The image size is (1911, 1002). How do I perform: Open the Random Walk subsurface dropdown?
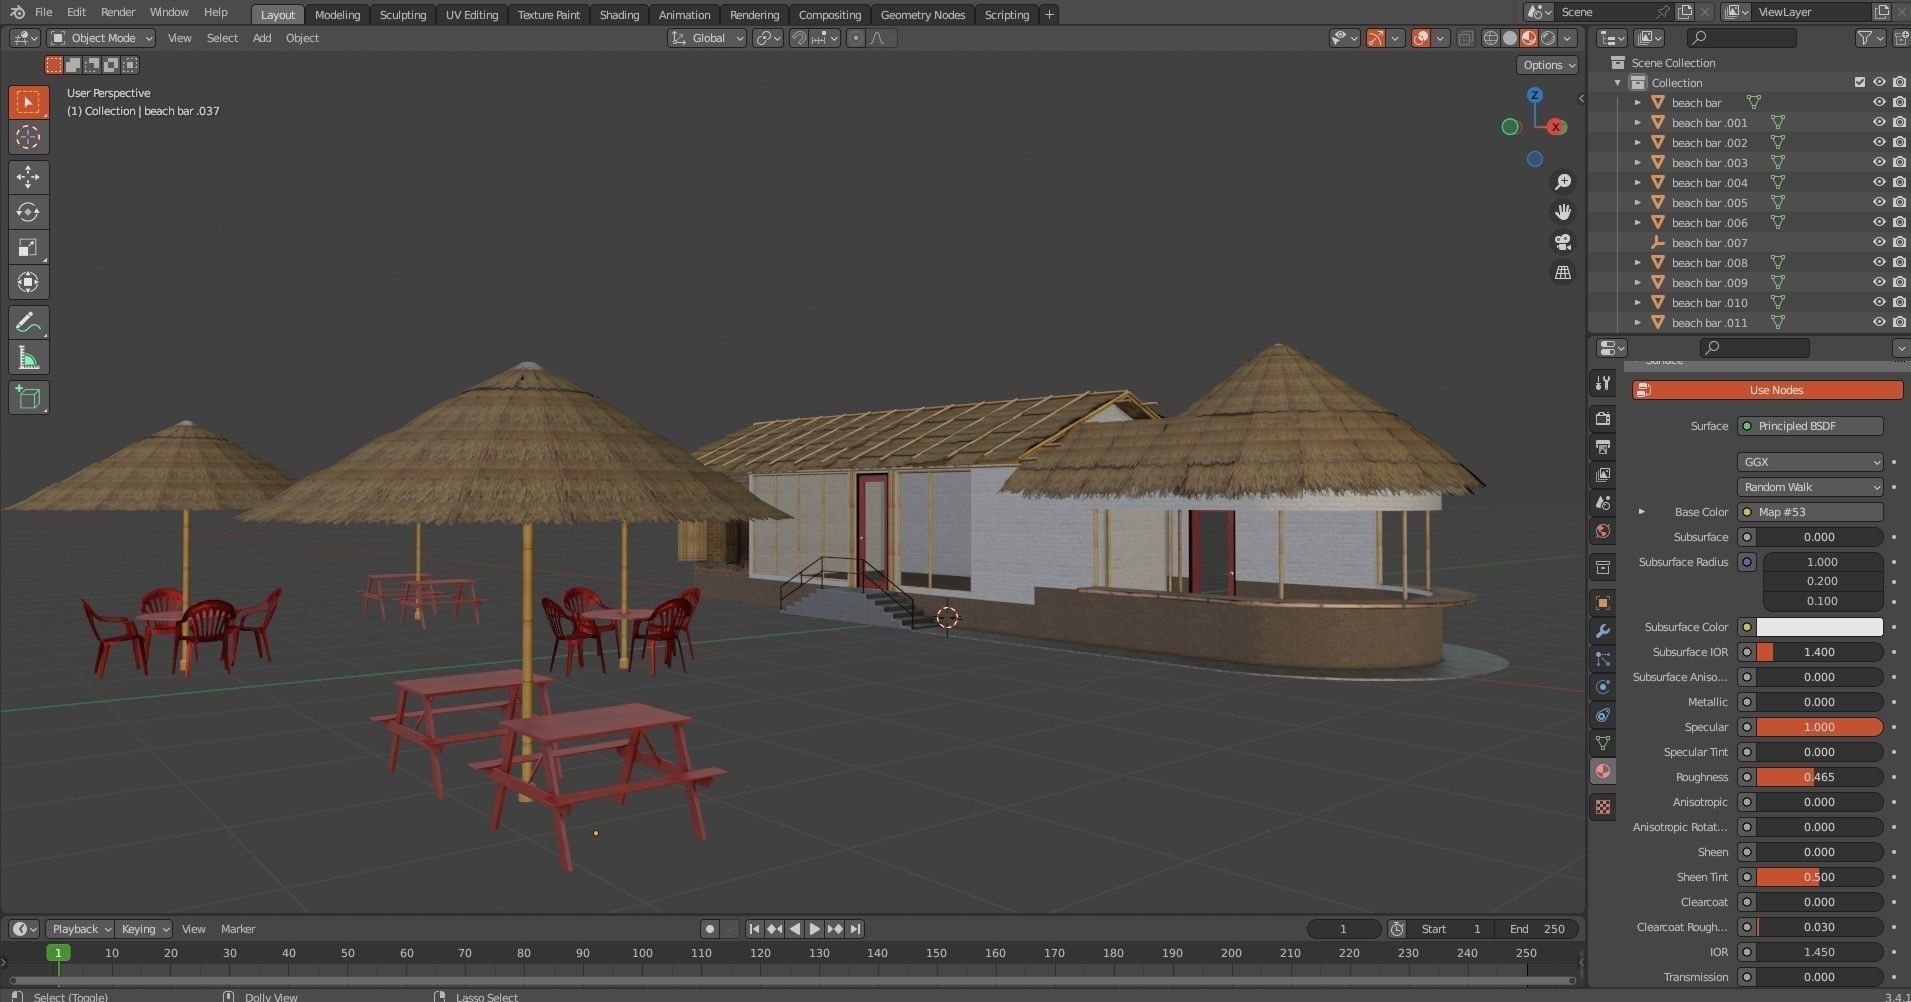(x=1810, y=487)
